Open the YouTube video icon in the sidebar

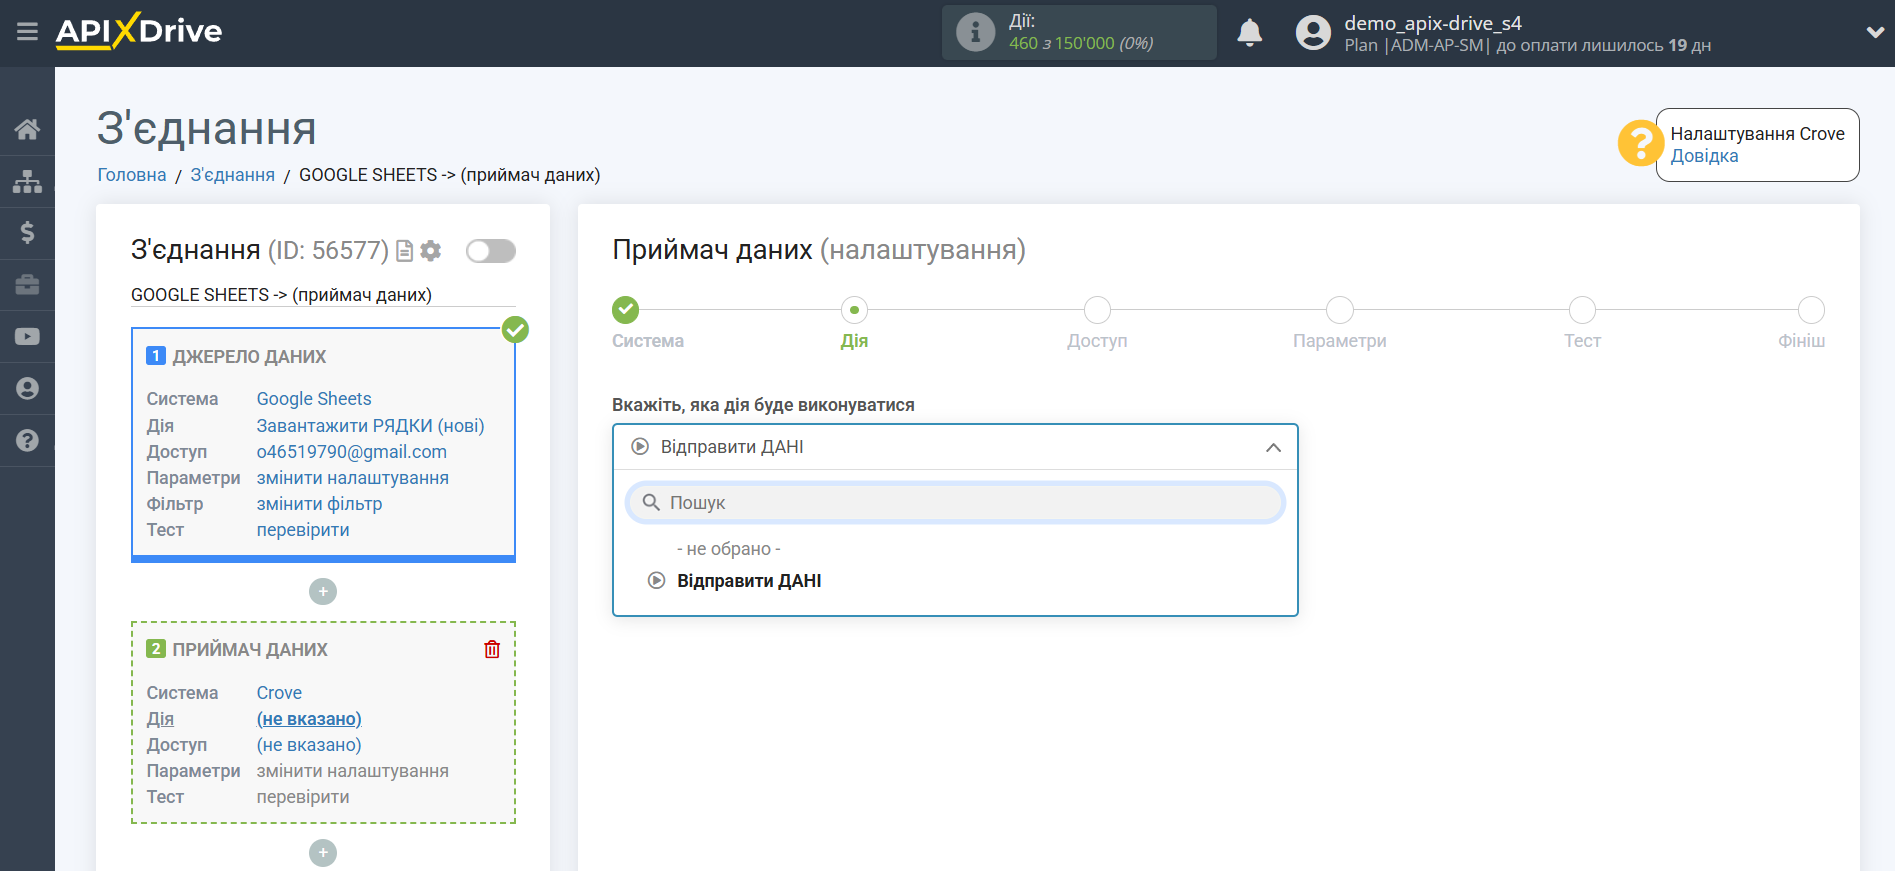[x=27, y=337]
